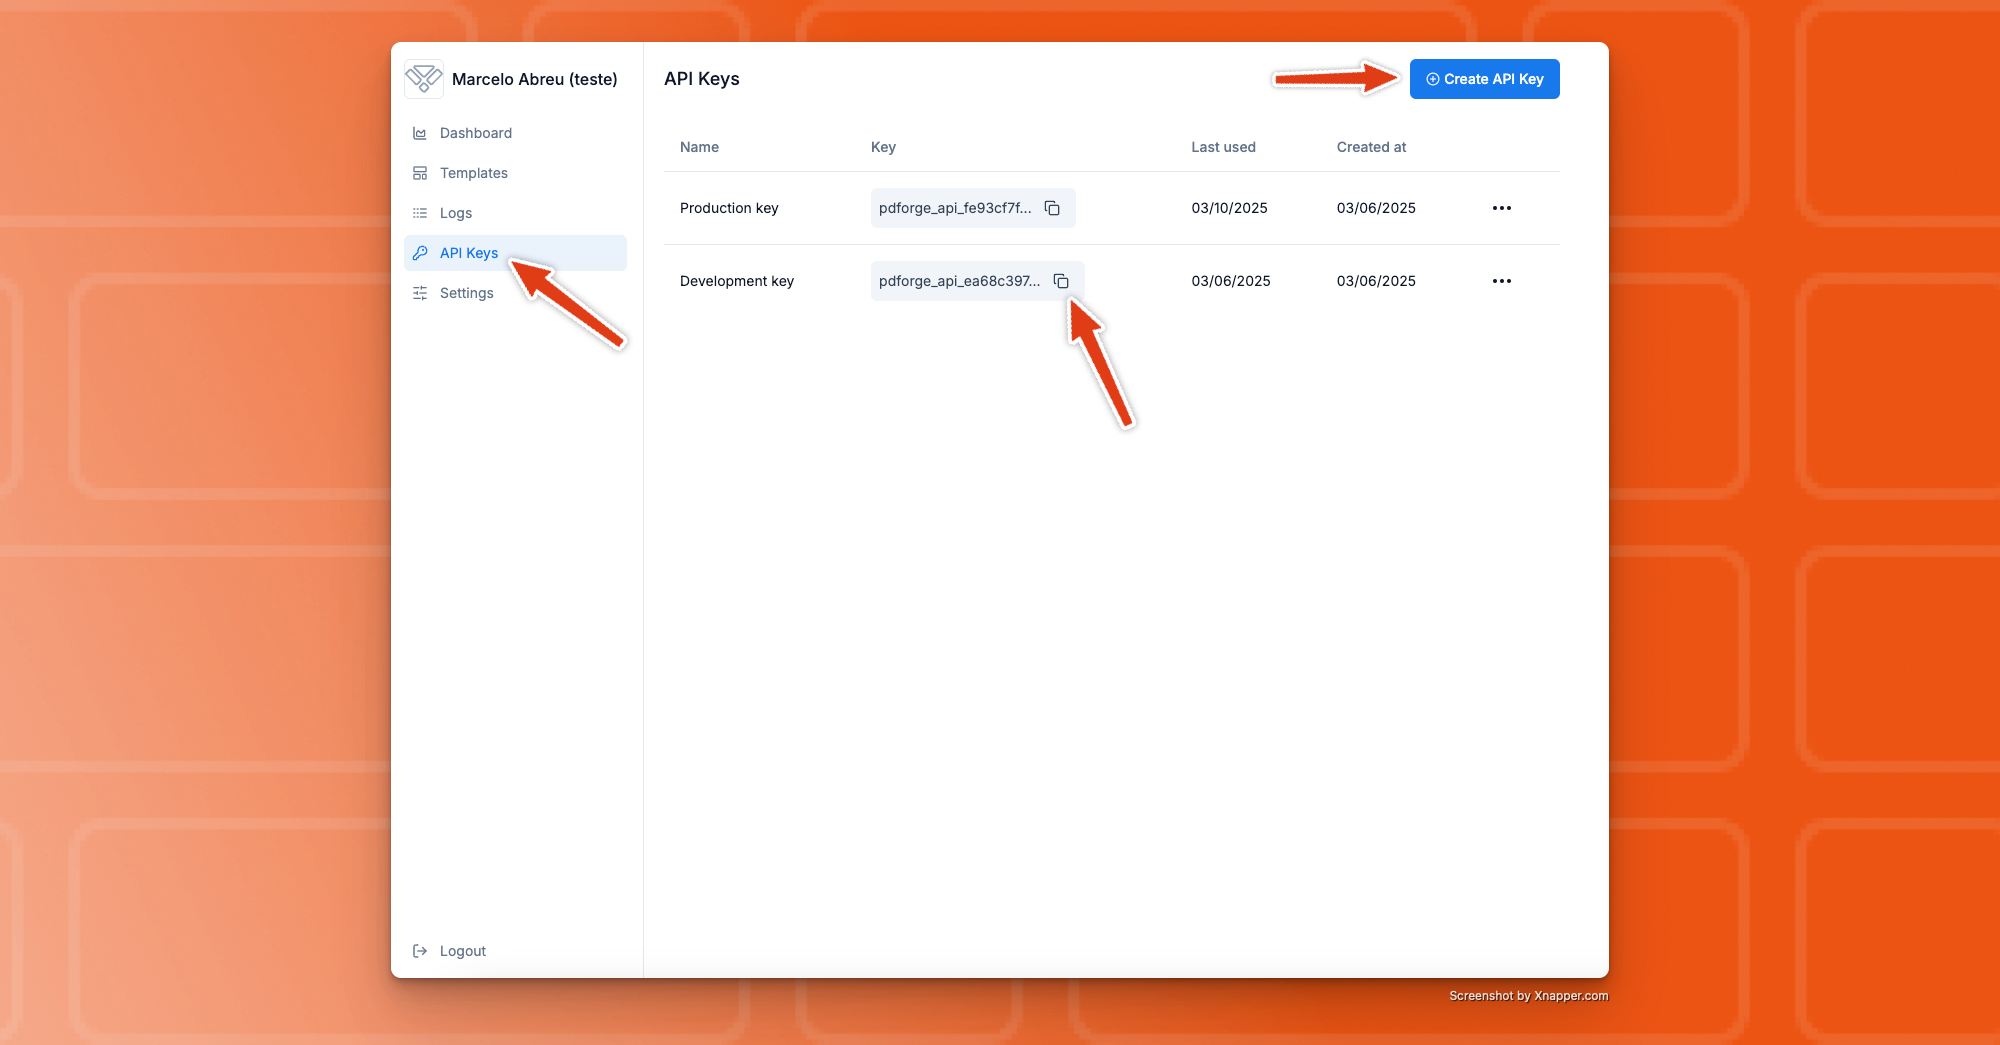Click the Settings sliders icon in sidebar
The height and width of the screenshot is (1045, 2000).
(x=420, y=293)
